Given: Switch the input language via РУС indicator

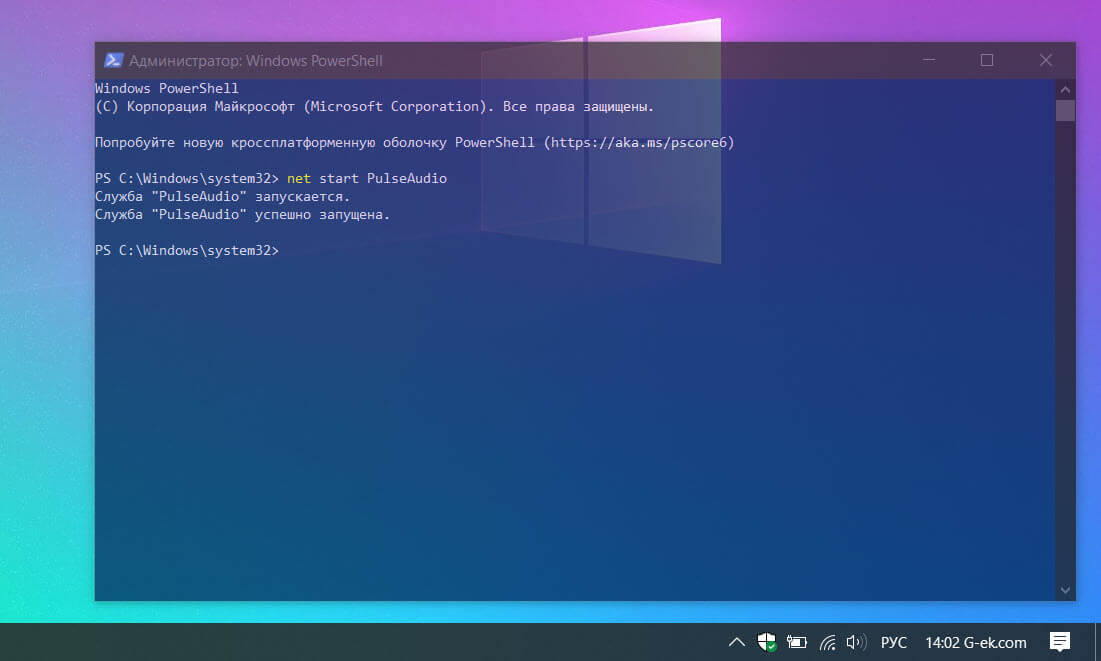Looking at the screenshot, I should click(893, 643).
